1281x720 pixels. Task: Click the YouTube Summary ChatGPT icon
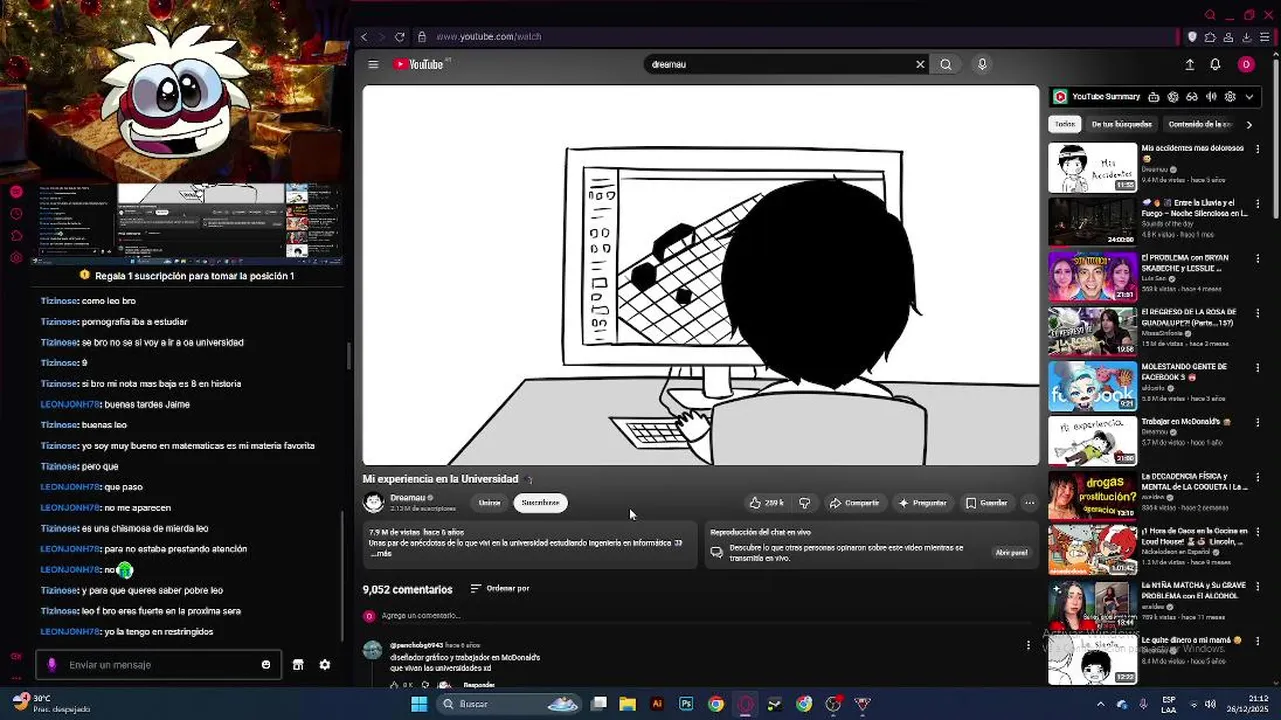1173,97
